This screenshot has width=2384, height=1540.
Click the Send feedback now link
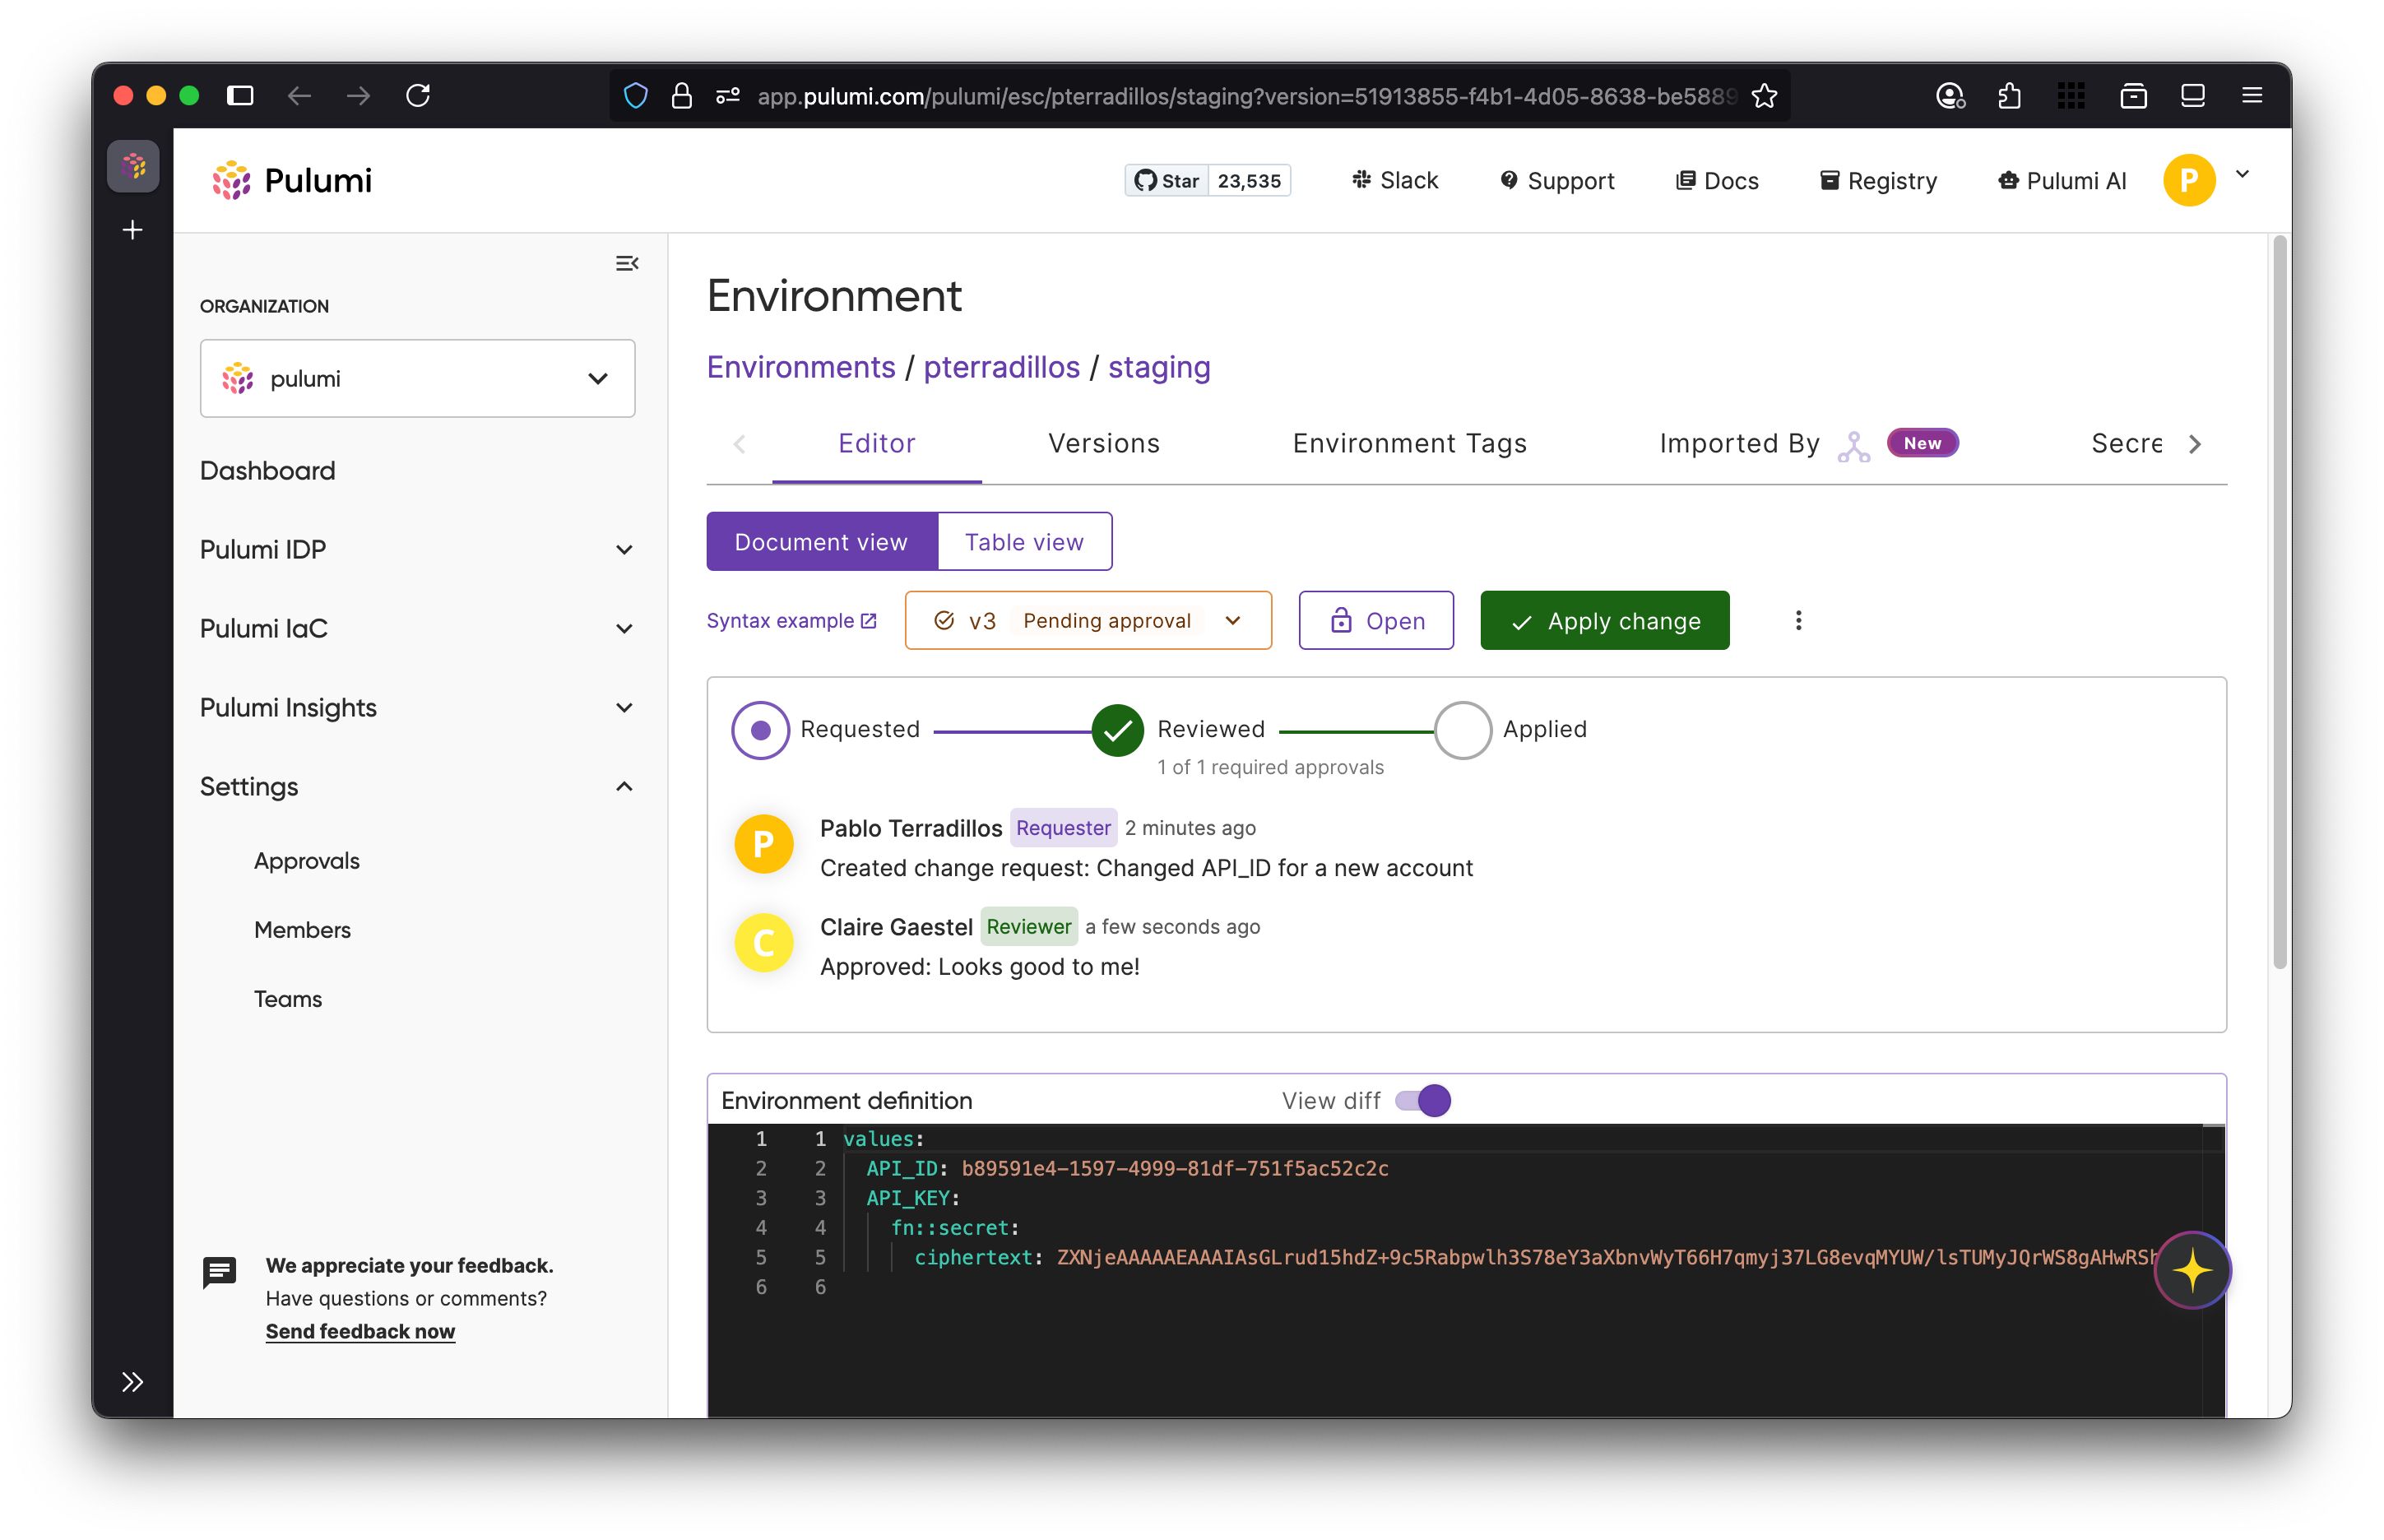[x=360, y=1331]
